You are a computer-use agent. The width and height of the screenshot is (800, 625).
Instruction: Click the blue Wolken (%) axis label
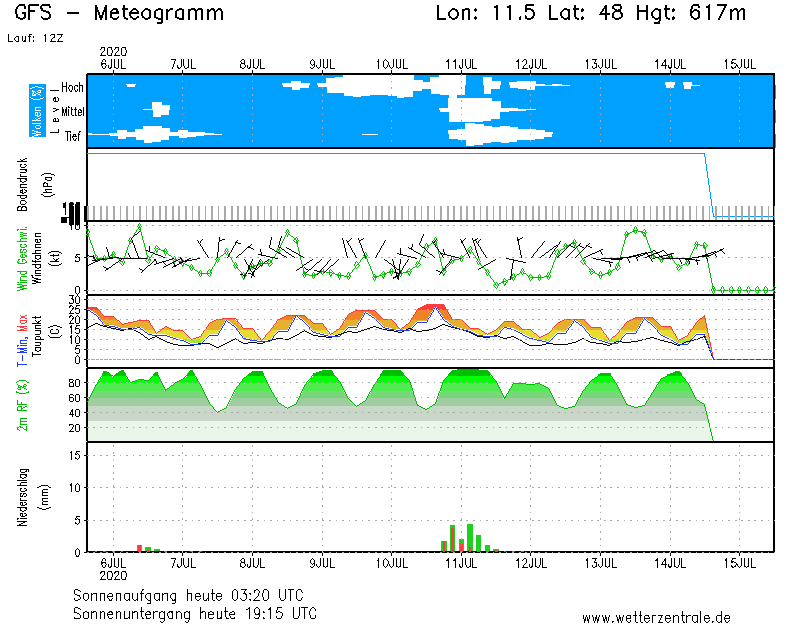coord(36,111)
